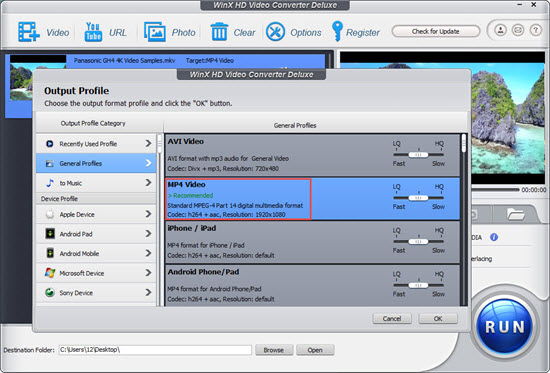Click Check for Update button

tap(436, 31)
